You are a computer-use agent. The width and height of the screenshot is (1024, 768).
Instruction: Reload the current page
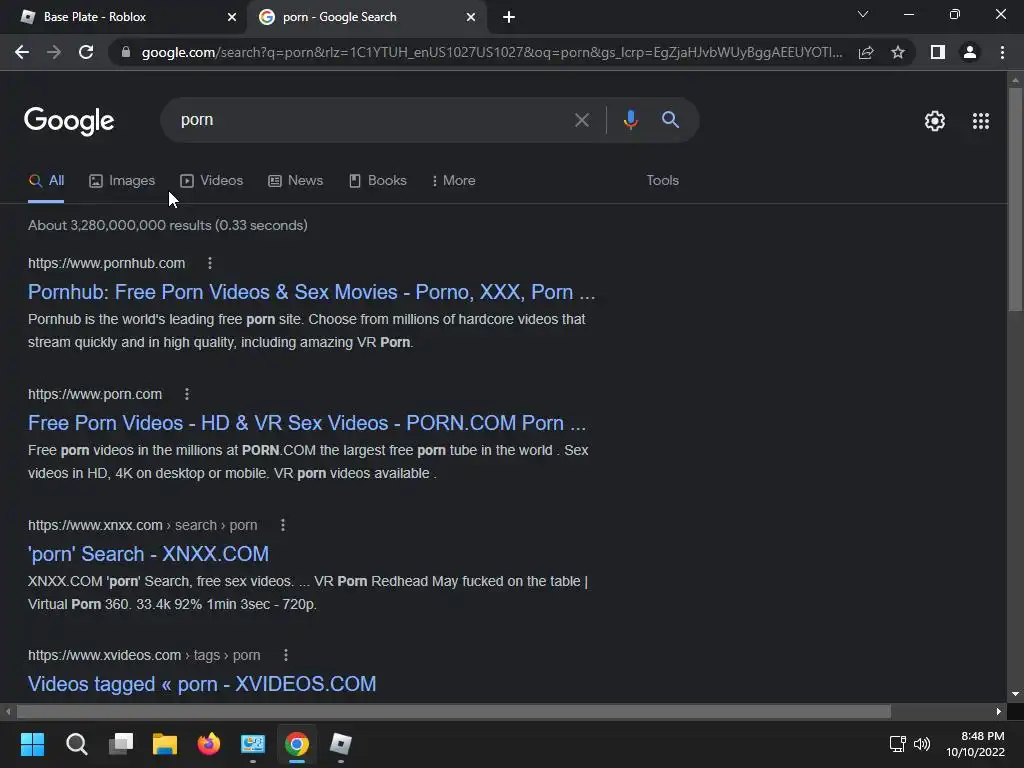pyautogui.click(x=86, y=52)
